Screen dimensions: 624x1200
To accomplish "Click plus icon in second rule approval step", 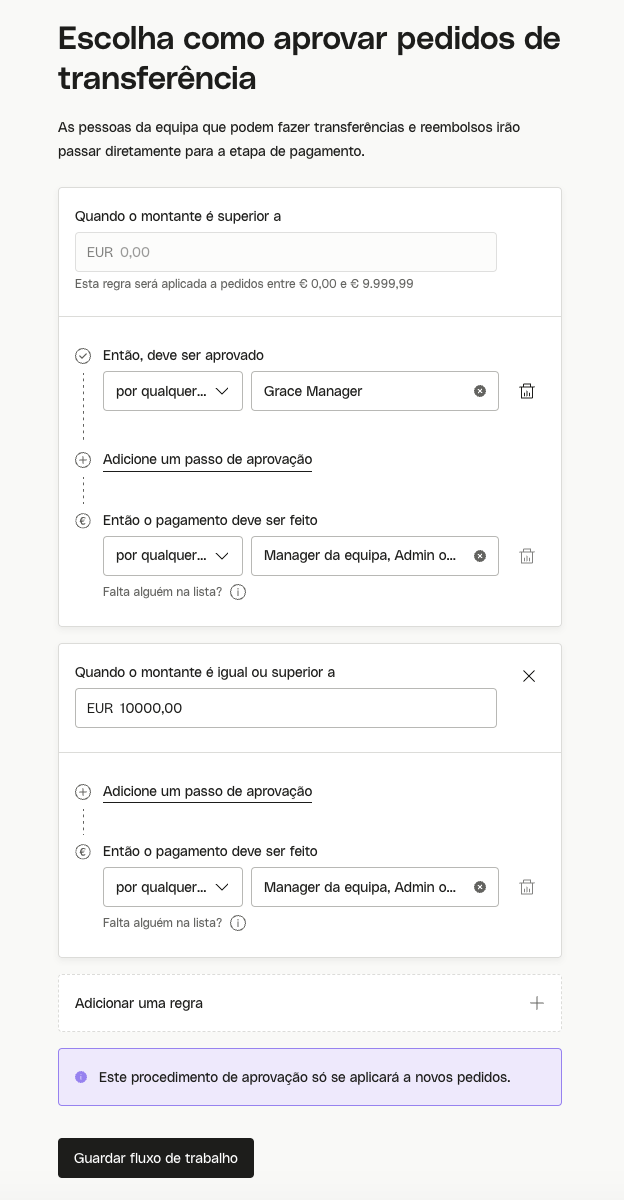I will pos(83,792).
